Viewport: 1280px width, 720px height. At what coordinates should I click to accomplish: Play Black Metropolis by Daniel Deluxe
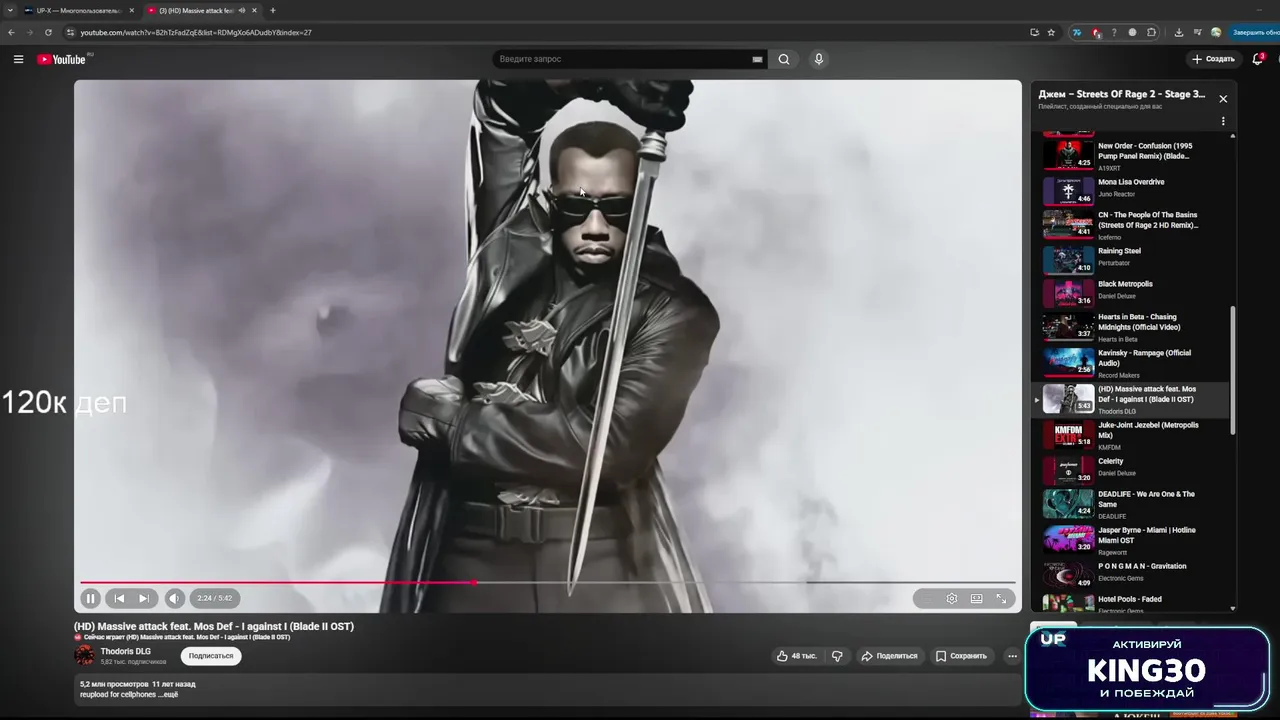coord(1132,293)
